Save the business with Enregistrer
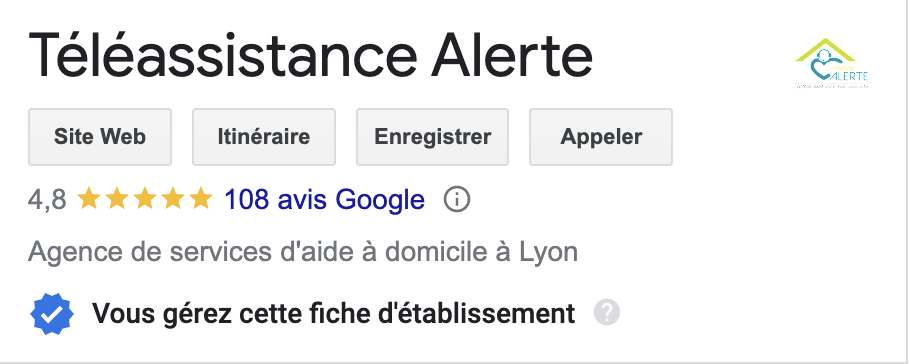This screenshot has width=910, height=364. (x=432, y=137)
